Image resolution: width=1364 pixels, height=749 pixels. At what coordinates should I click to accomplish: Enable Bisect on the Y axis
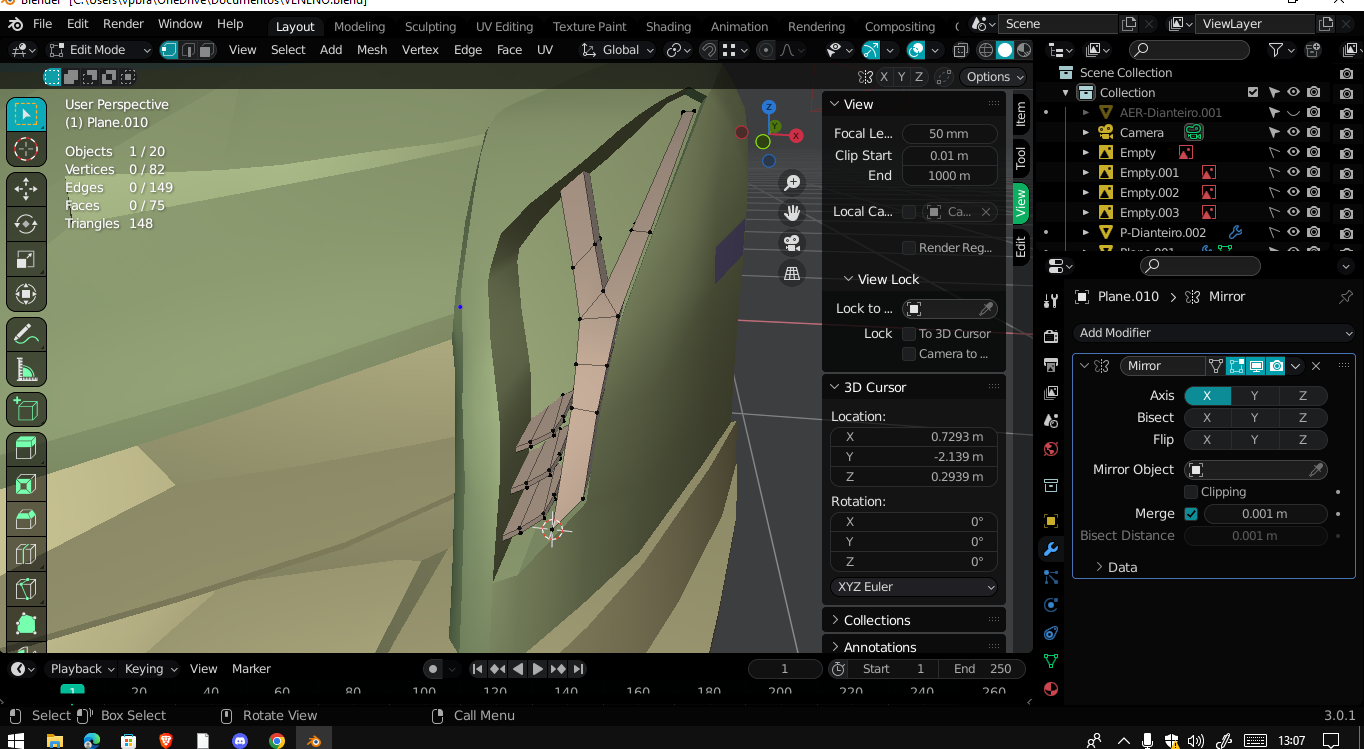coord(1255,418)
